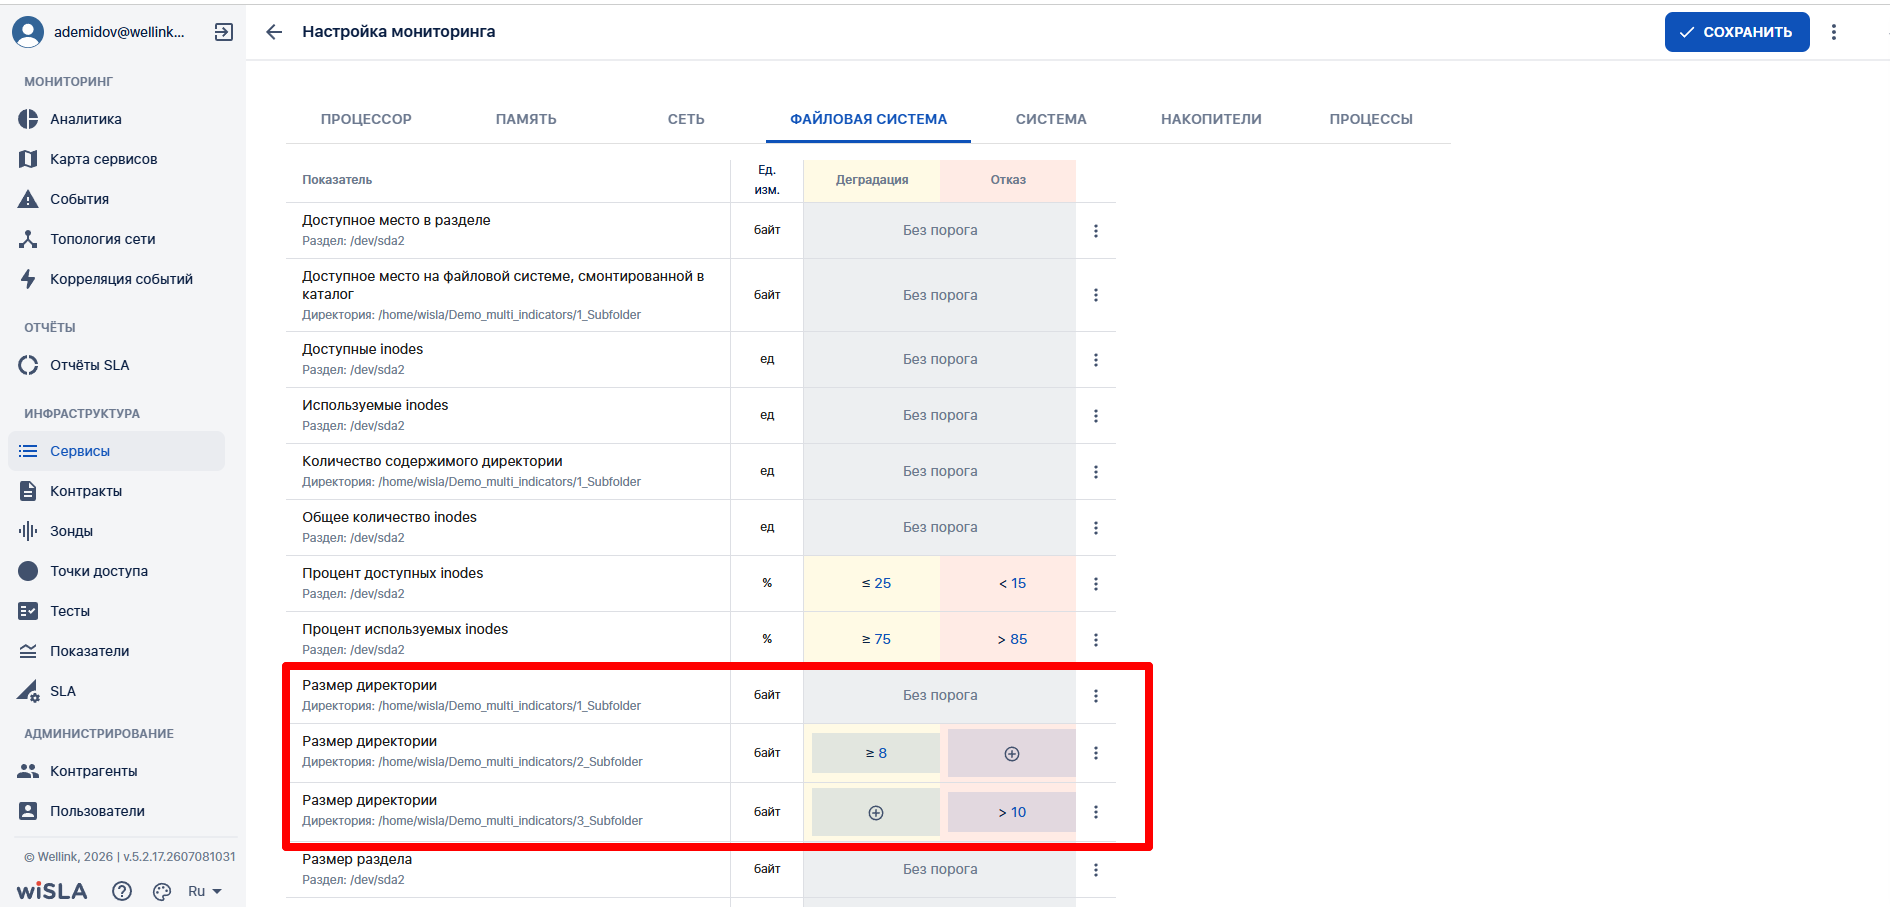Viewport: 1890px width, 907px height.
Task: Add degradation threshold for 3_Subfolder directory size
Action: [x=876, y=813]
